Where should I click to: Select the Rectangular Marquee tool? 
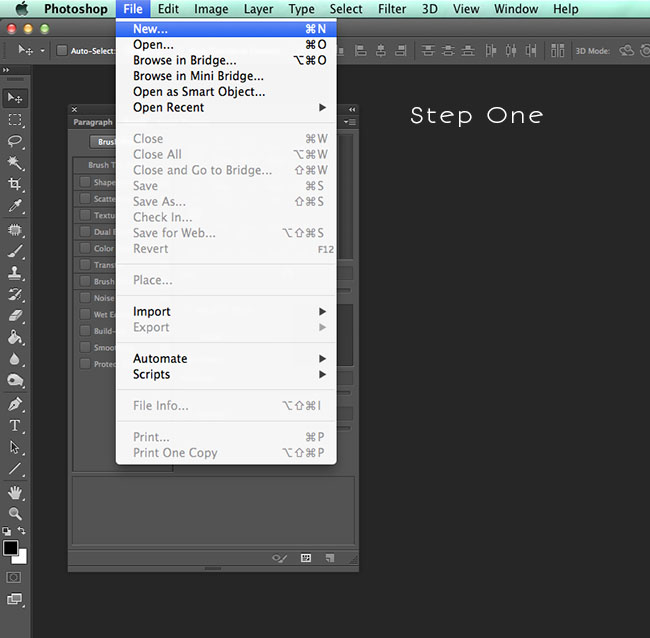pos(15,120)
